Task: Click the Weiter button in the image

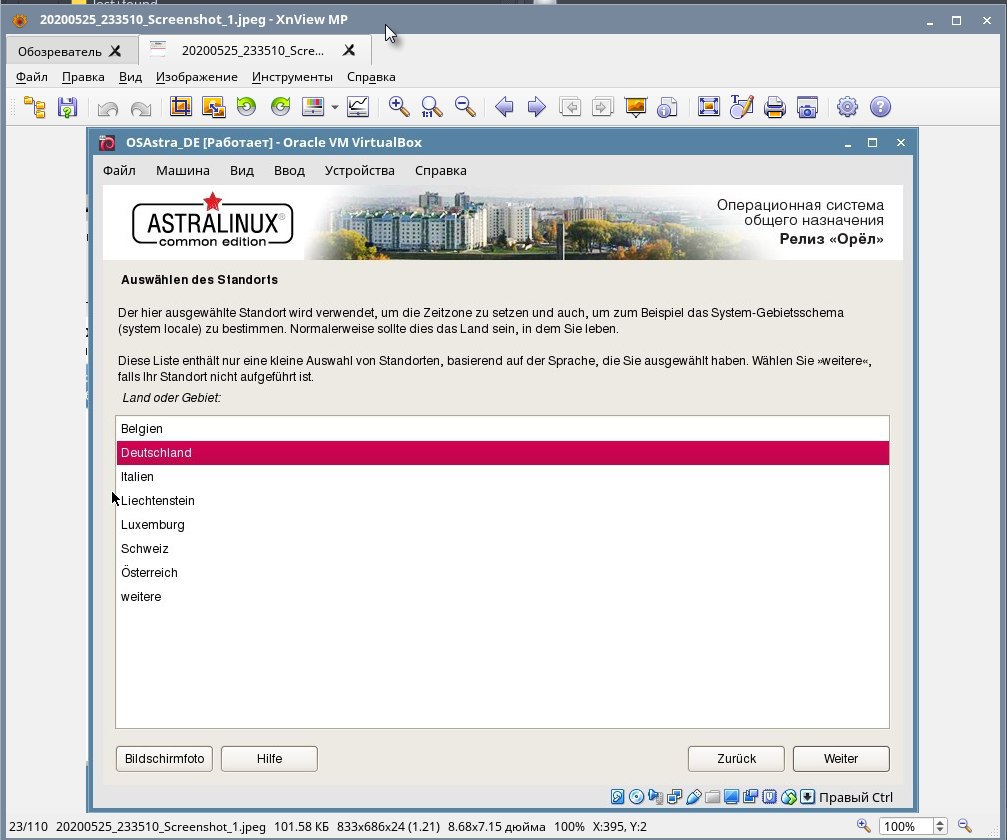Action: (x=841, y=758)
